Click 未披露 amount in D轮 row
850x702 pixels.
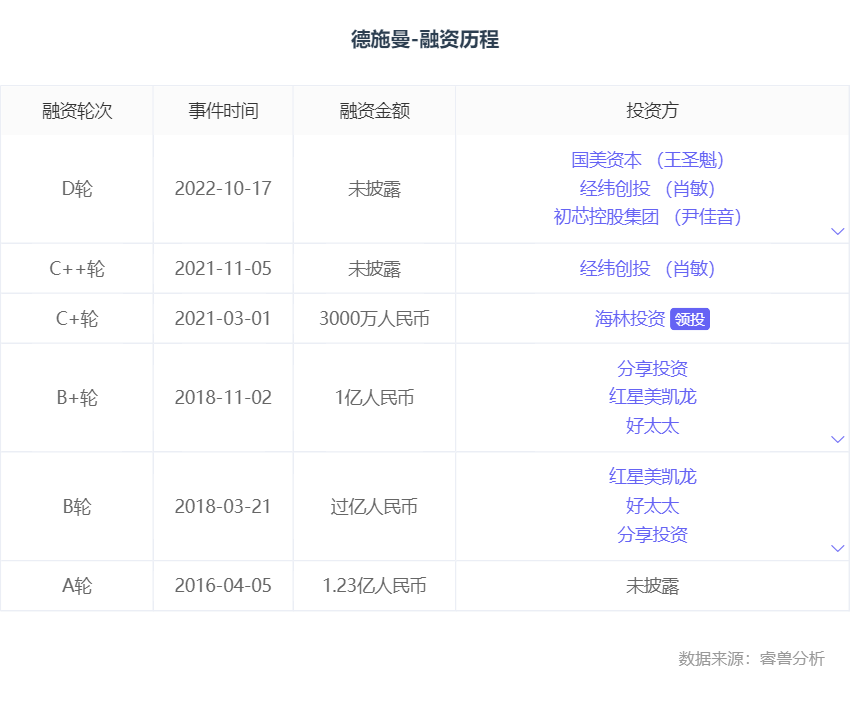375,189
